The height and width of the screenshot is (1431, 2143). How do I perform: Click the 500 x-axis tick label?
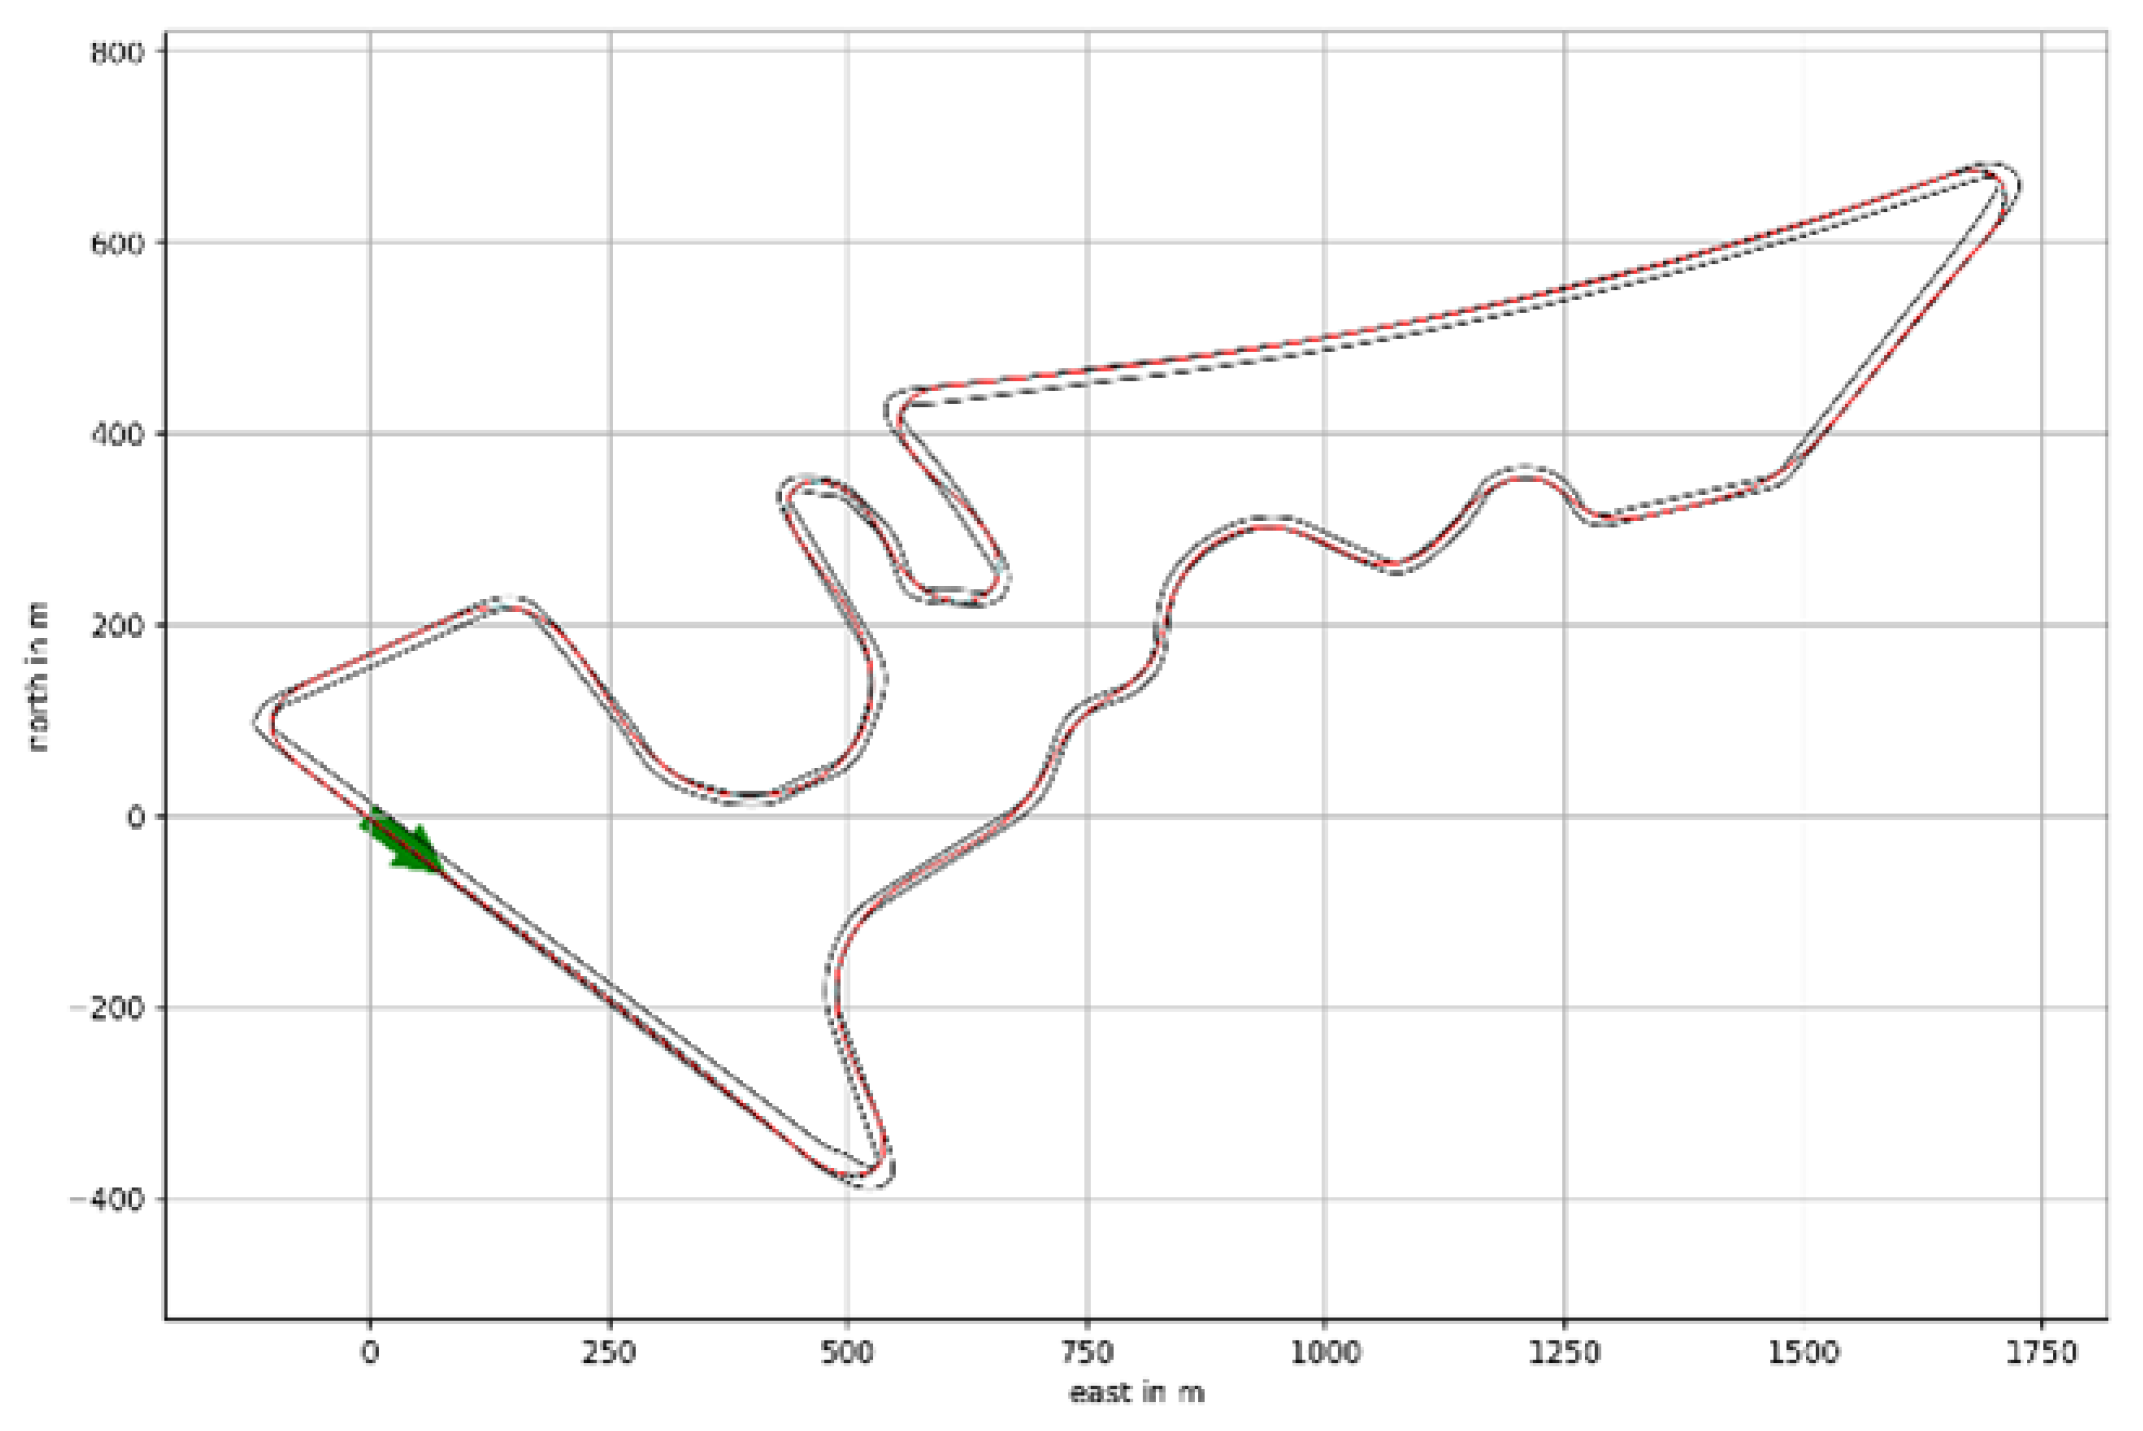pos(847,1353)
